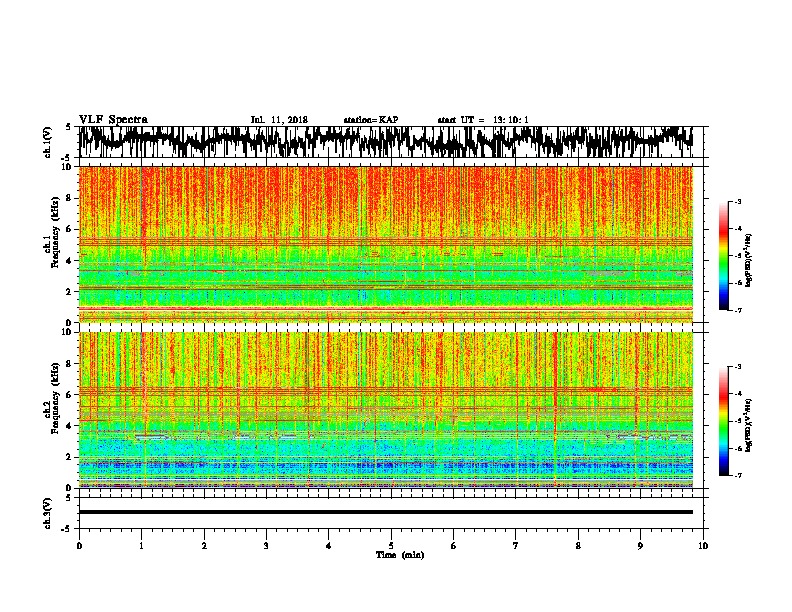Click the ch.2 spectrogram color scale bar
Screen dimensions: 792x612
coord(723,421)
